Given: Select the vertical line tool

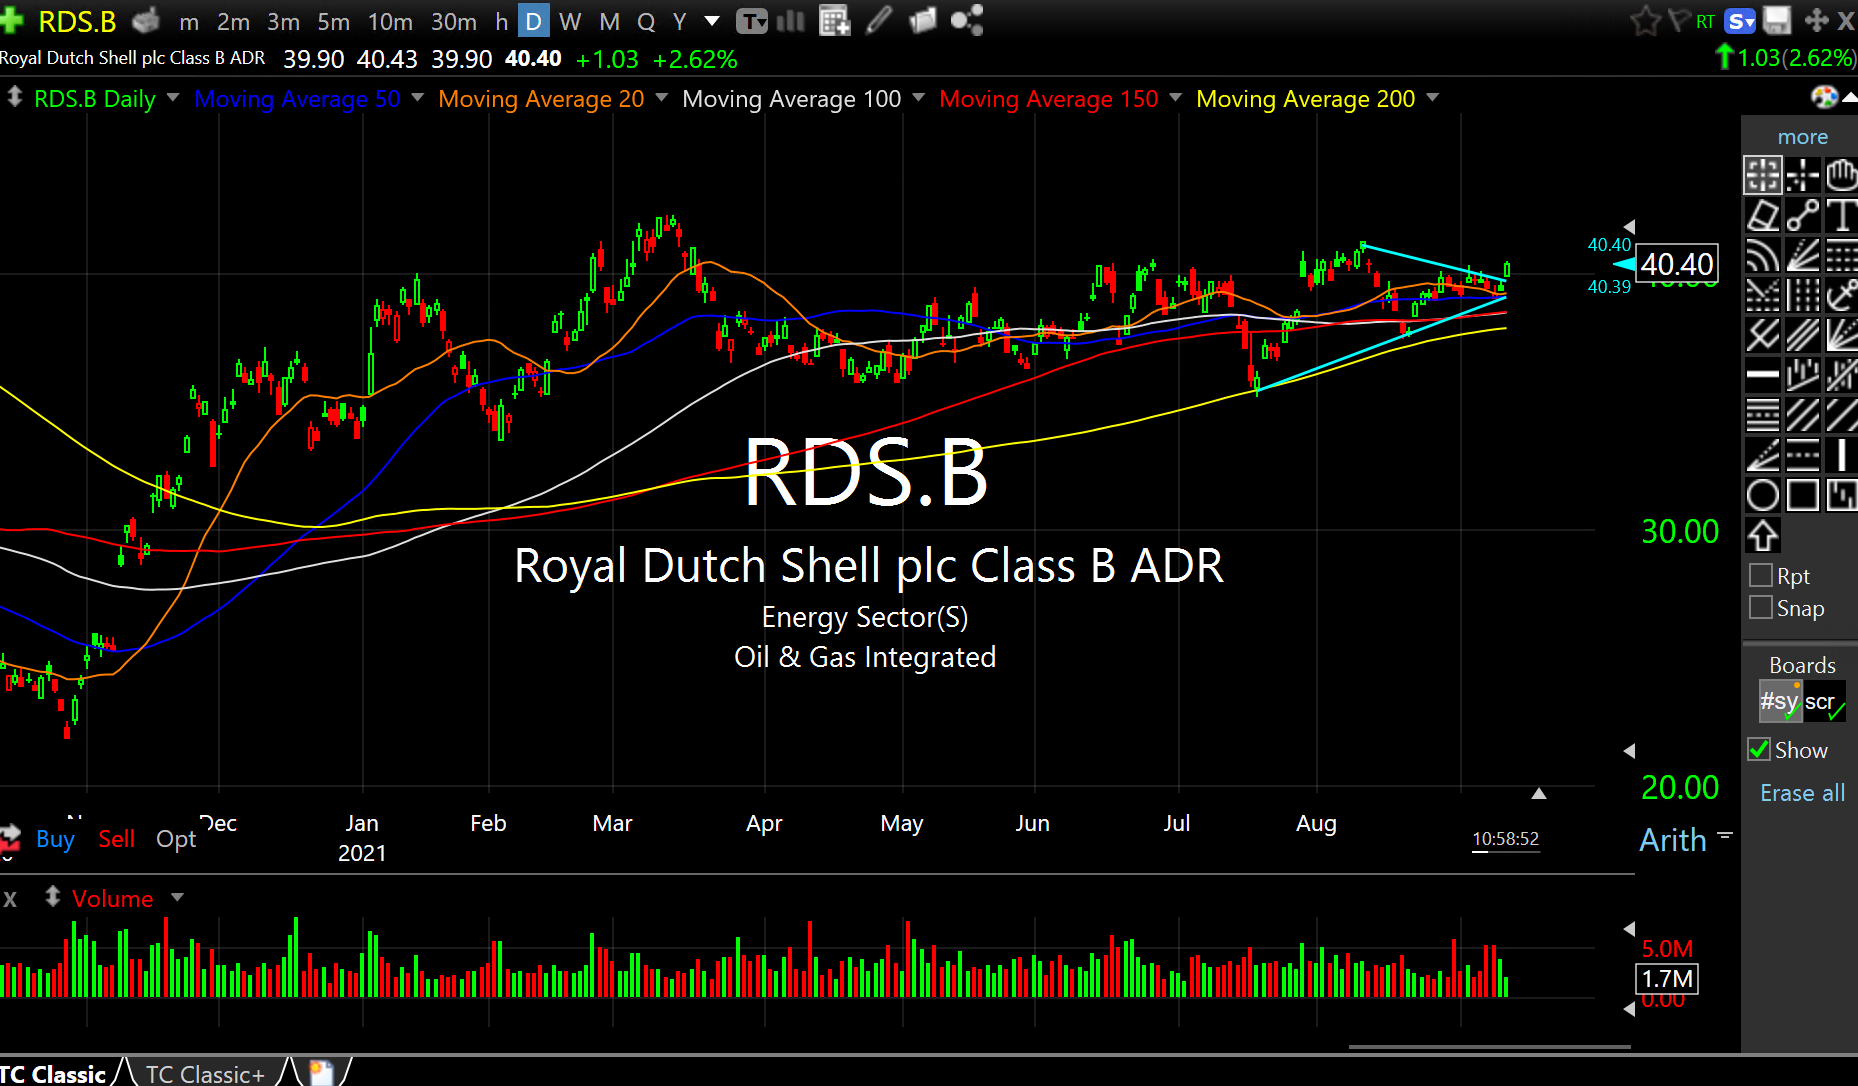Looking at the screenshot, I should point(1841,455).
